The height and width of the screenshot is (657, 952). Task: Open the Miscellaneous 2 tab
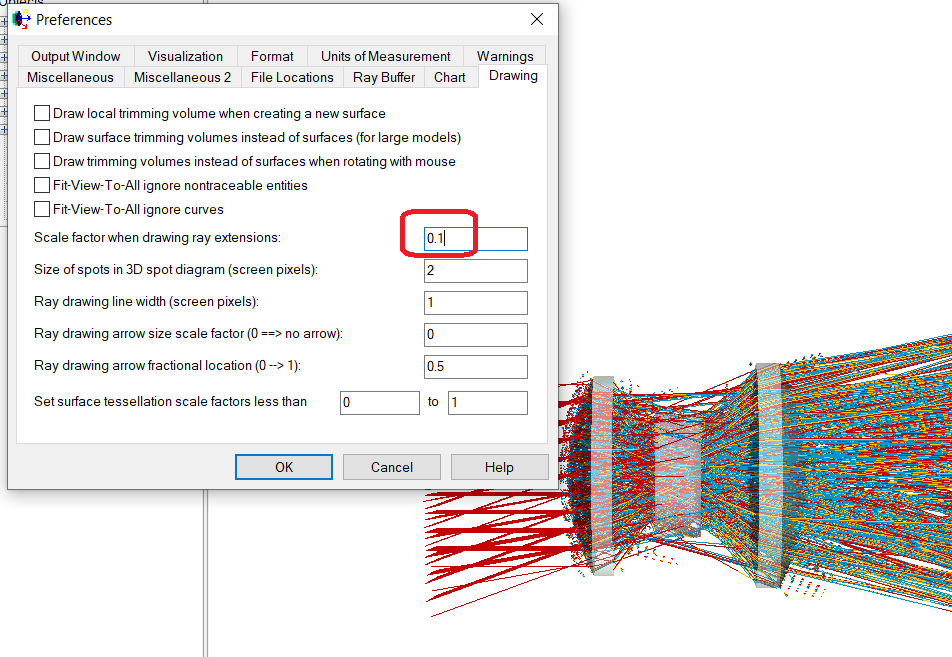point(182,77)
